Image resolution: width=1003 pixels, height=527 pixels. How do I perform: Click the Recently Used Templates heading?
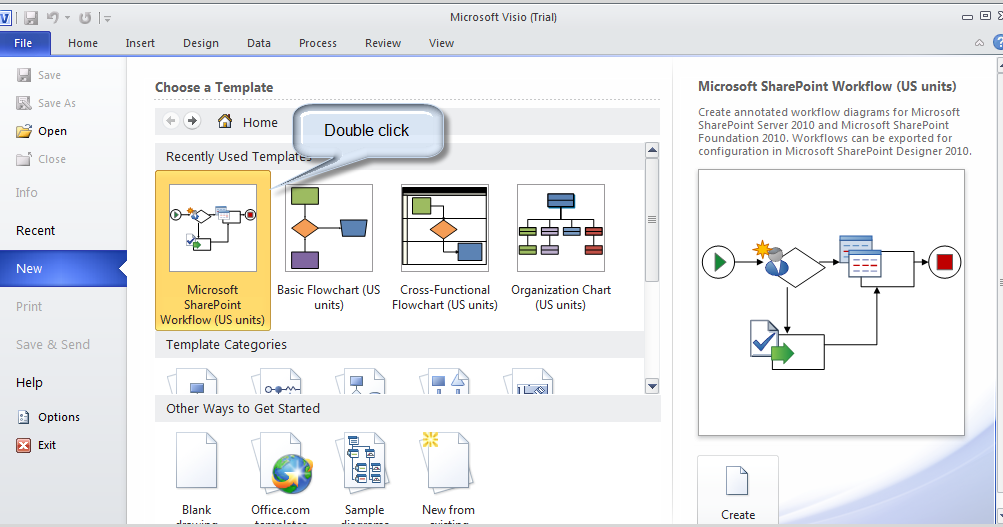pos(239,157)
